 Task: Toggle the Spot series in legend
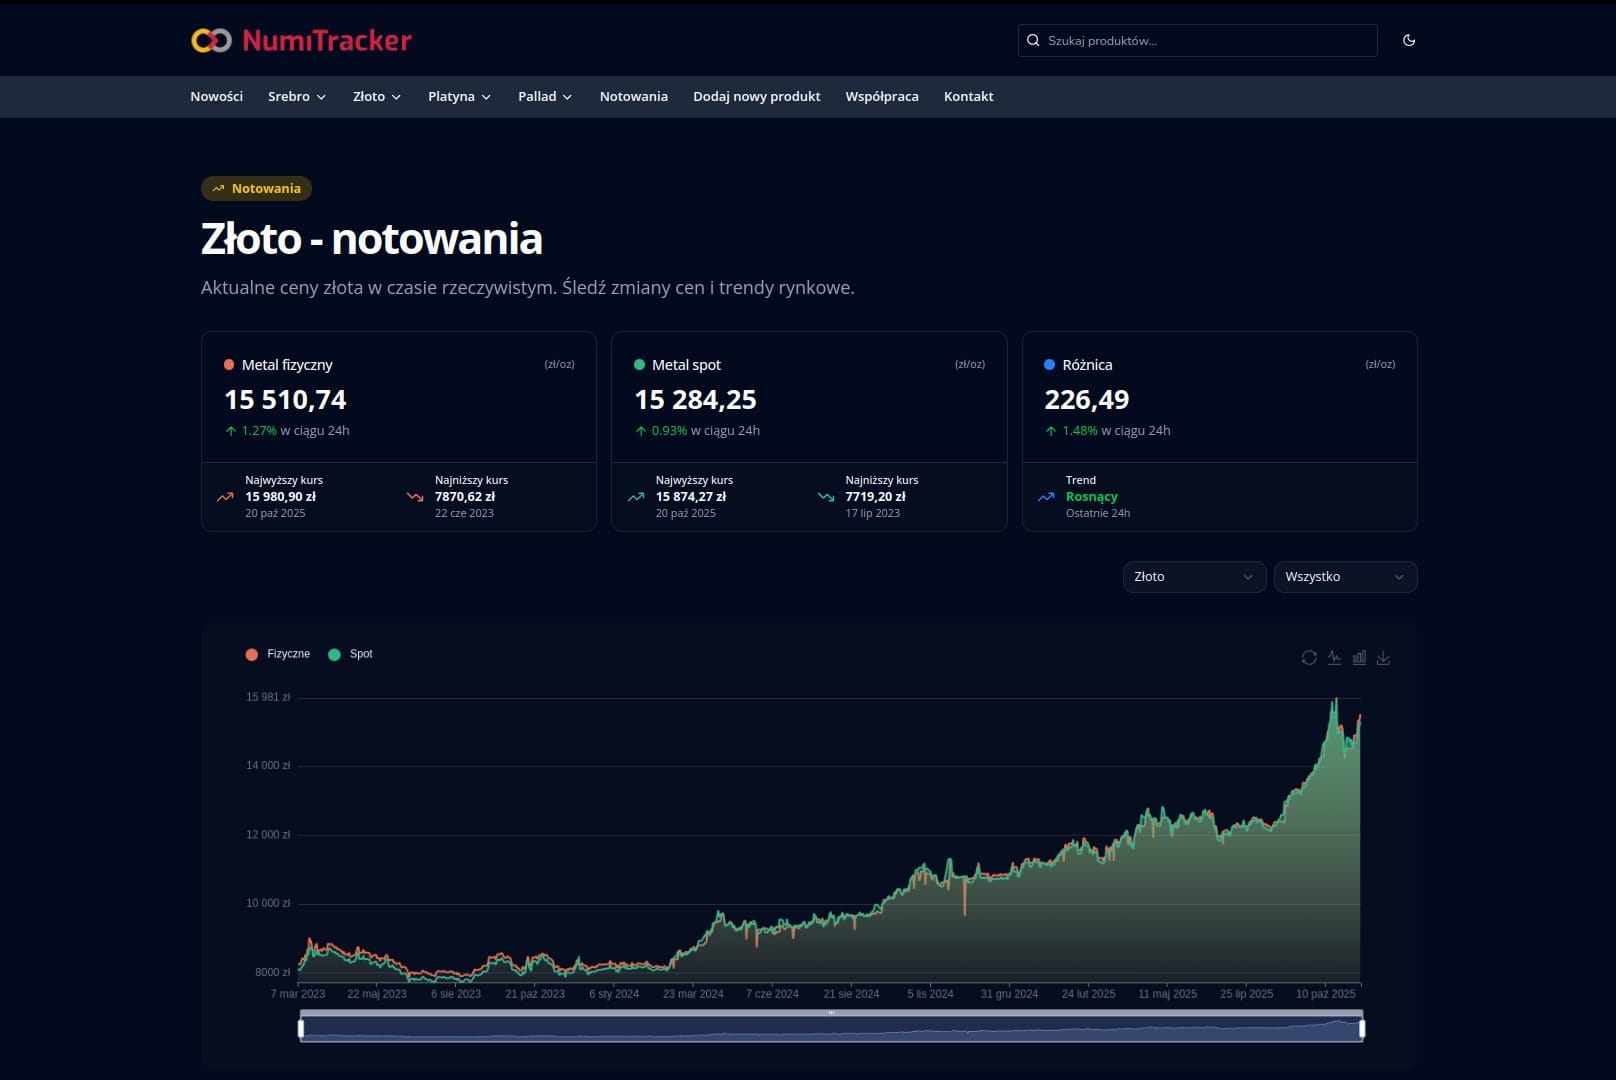click(x=351, y=654)
